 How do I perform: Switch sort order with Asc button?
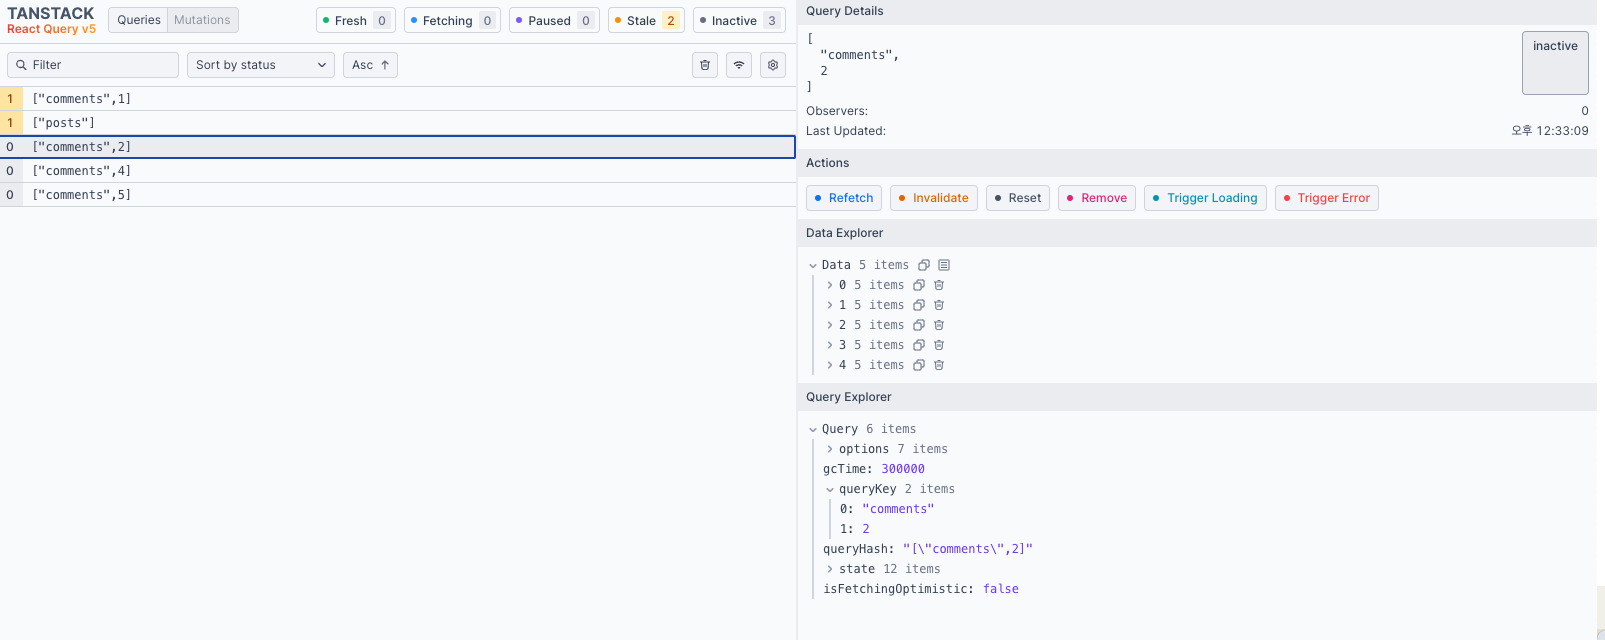coord(370,65)
